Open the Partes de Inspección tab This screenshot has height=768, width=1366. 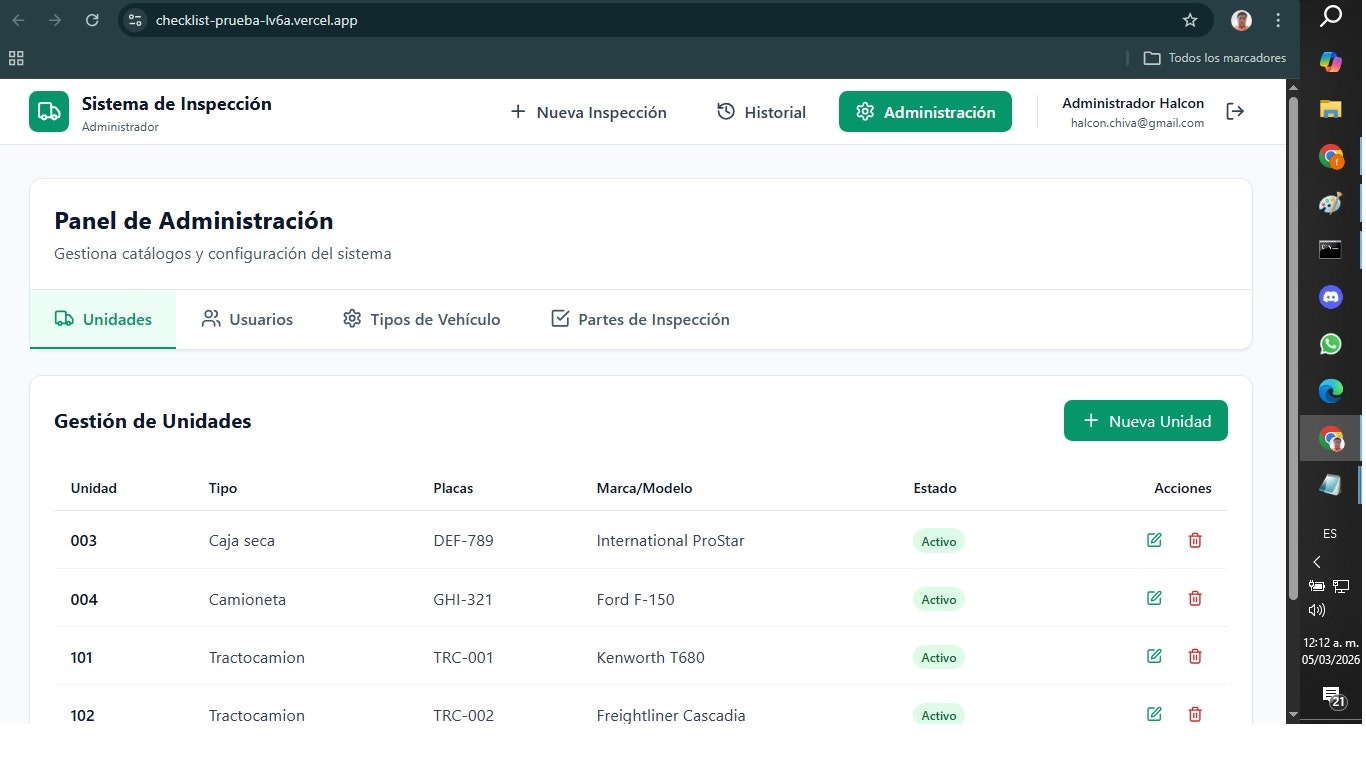tap(639, 319)
